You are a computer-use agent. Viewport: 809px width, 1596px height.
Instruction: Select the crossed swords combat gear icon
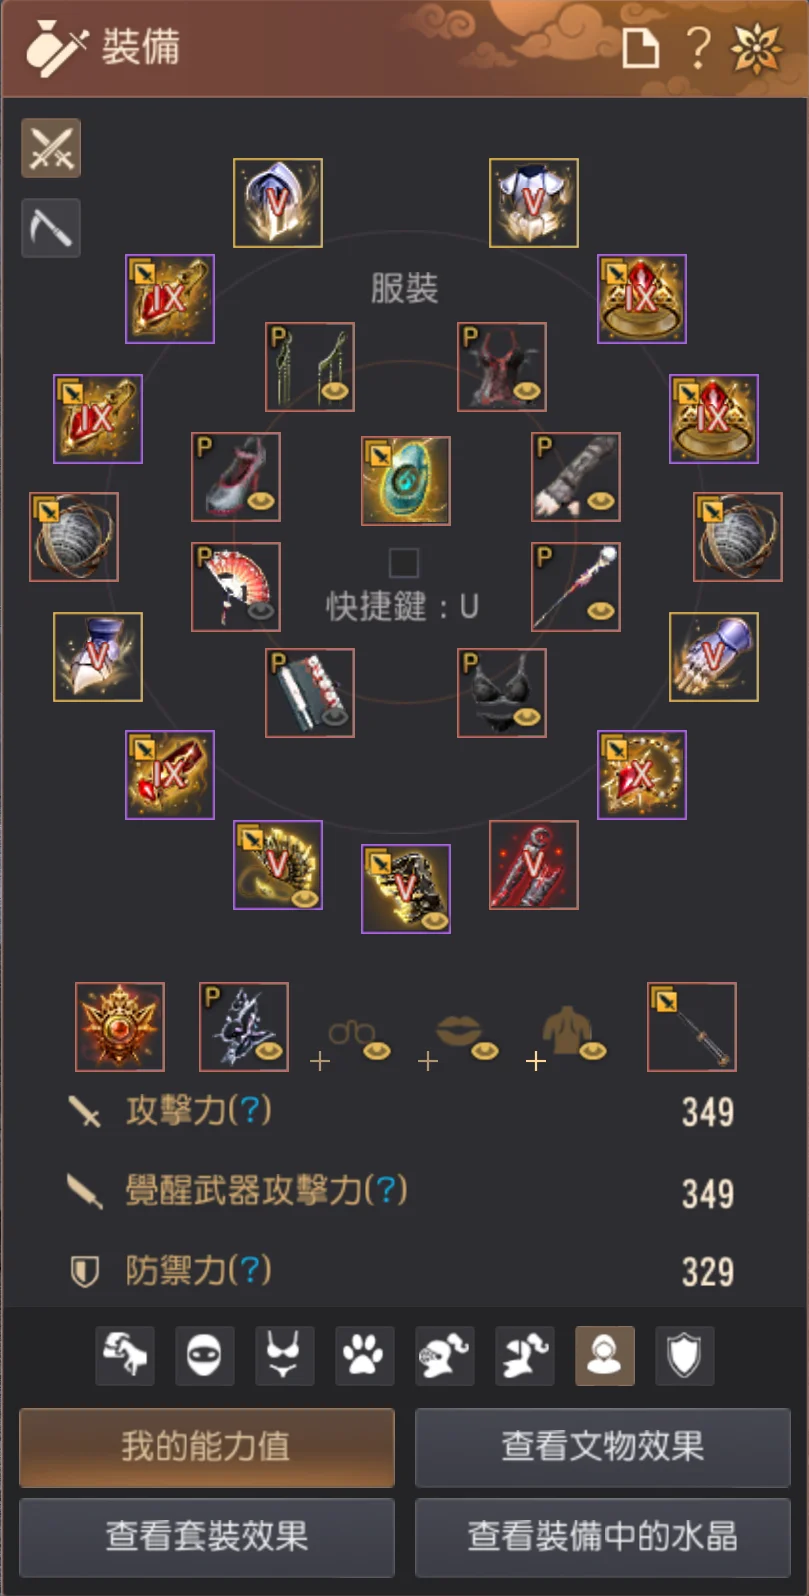point(51,149)
